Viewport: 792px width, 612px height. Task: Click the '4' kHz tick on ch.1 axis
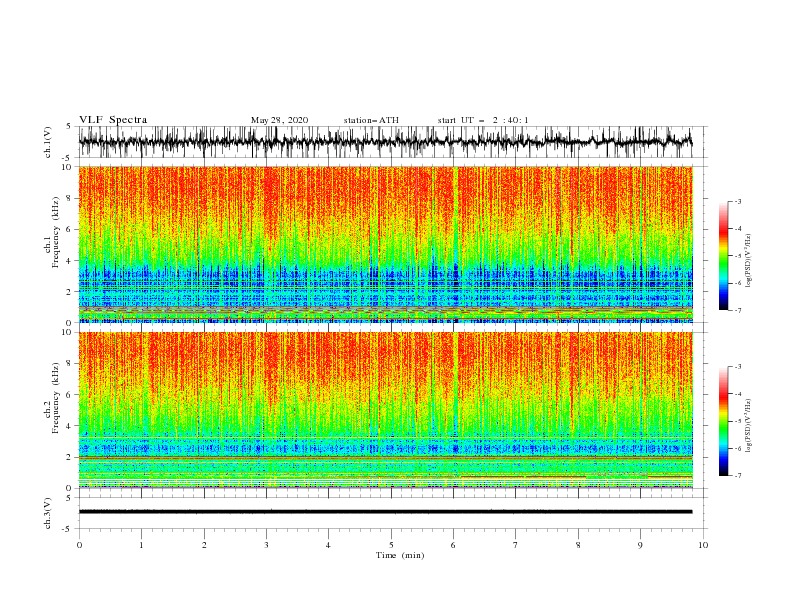(70, 261)
